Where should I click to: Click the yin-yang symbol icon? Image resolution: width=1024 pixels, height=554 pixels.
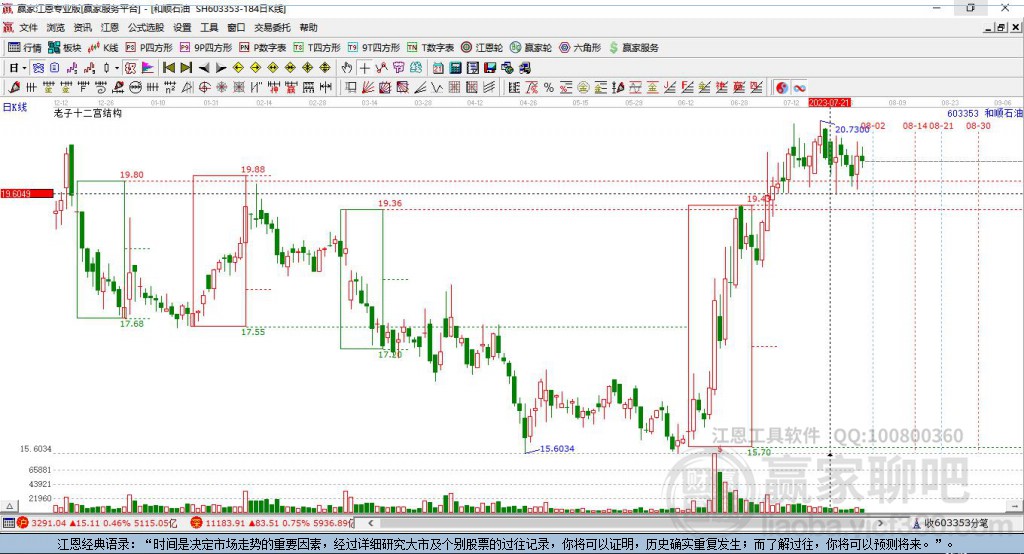(x=782, y=88)
